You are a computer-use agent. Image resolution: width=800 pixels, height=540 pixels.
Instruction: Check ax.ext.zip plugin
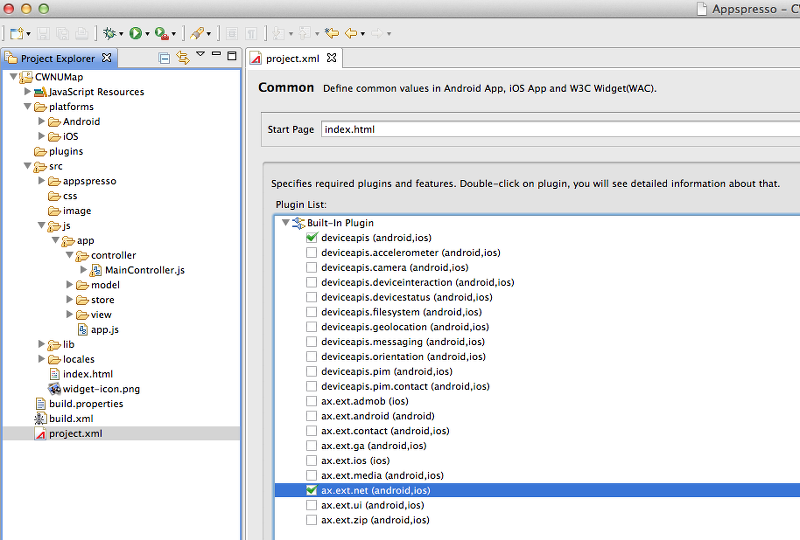pyautogui.click(x=311, y=520)
